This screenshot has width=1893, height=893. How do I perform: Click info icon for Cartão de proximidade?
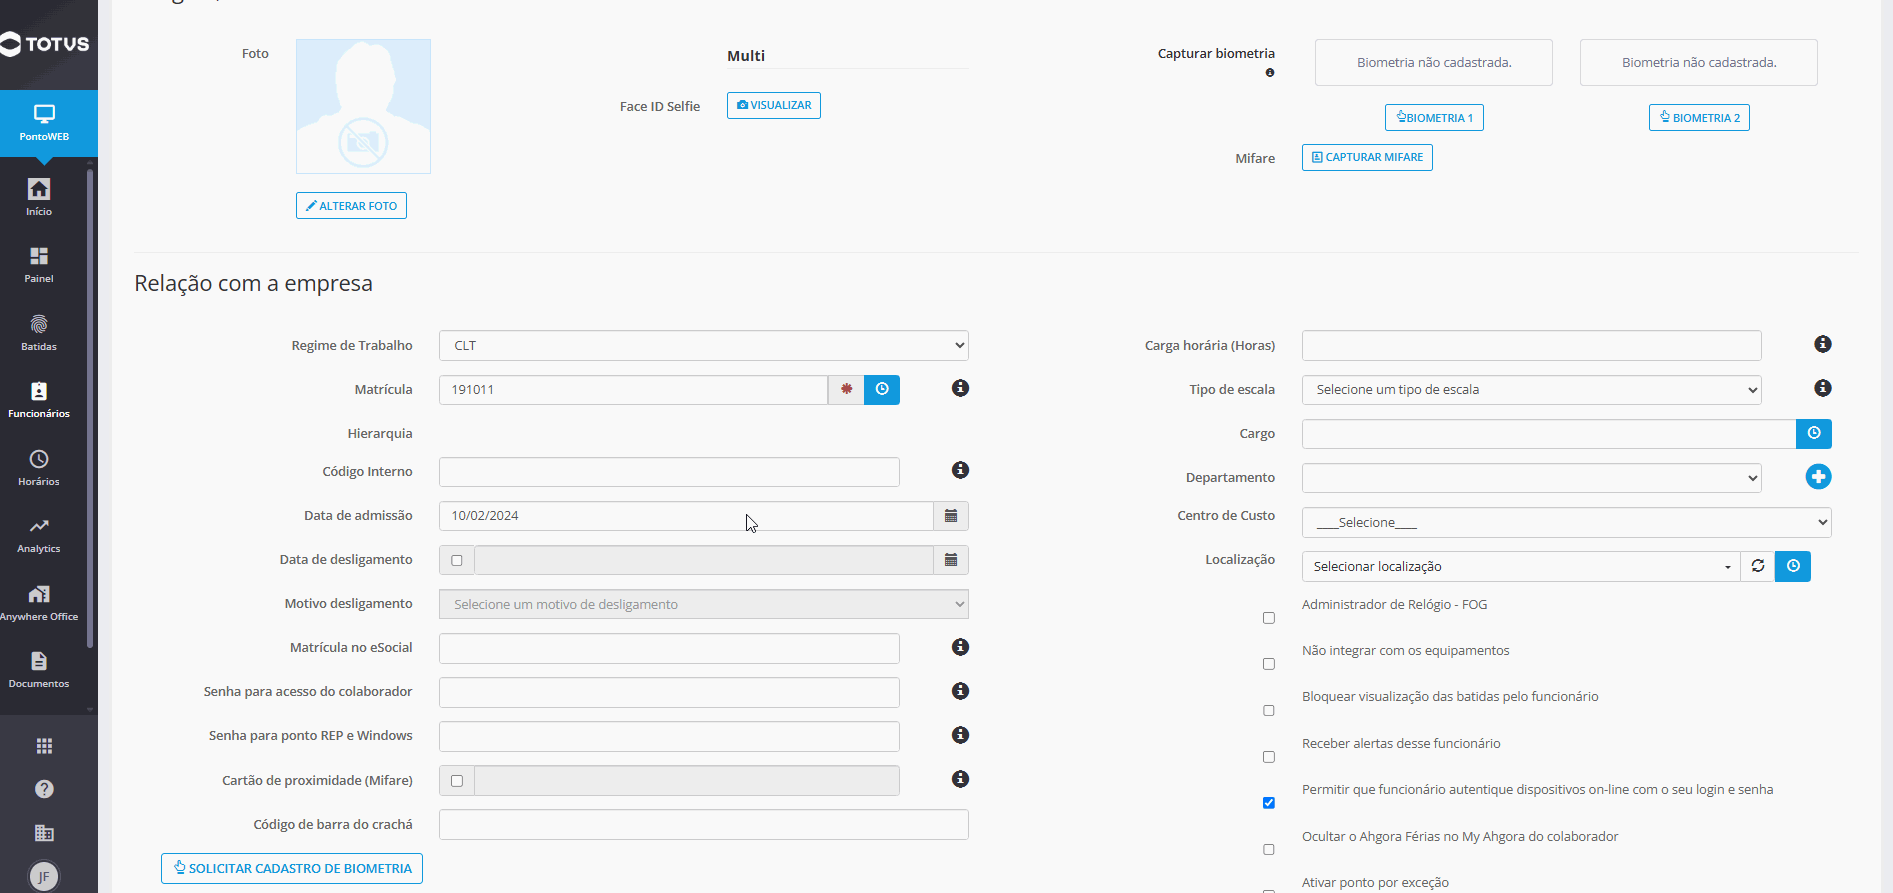coord(960,779)
